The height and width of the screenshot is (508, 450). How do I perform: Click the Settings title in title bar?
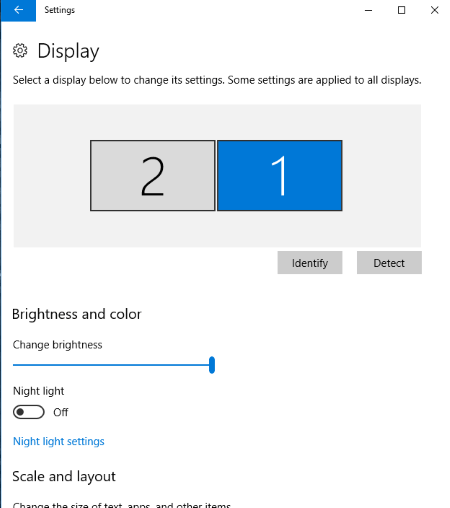pos(60,10)
